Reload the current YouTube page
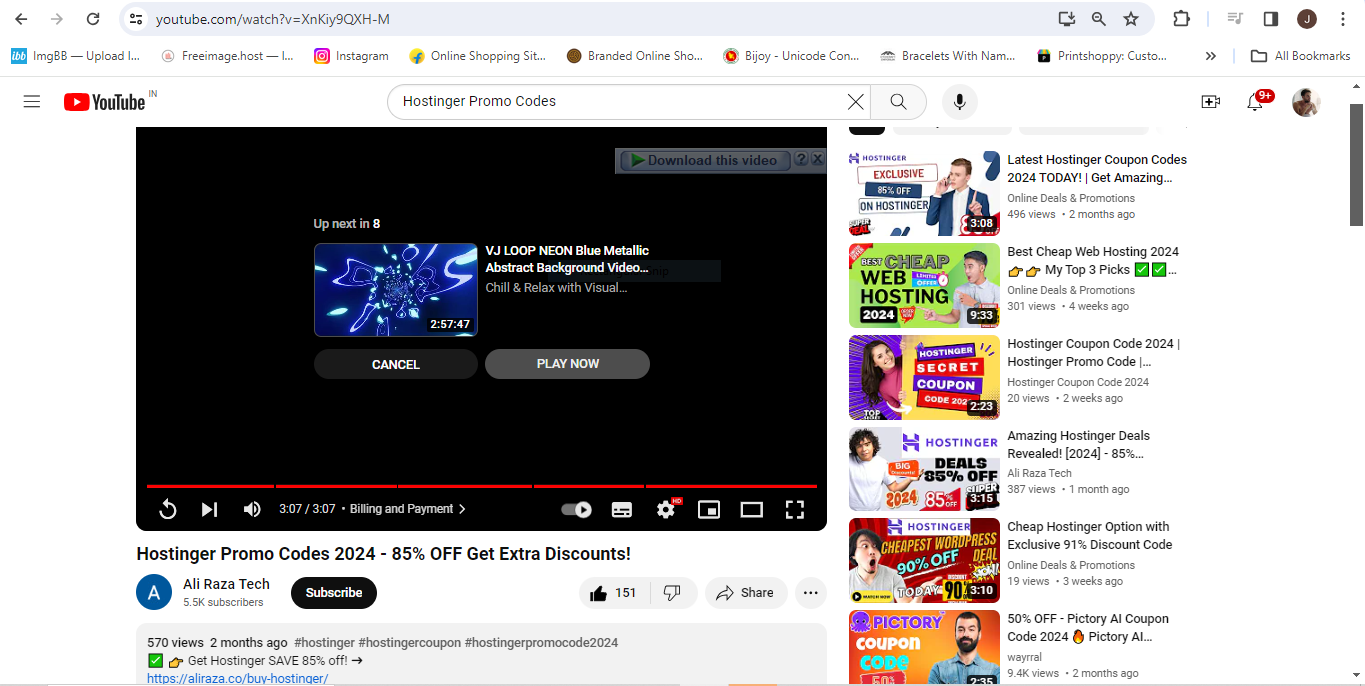 coord(93,19)
